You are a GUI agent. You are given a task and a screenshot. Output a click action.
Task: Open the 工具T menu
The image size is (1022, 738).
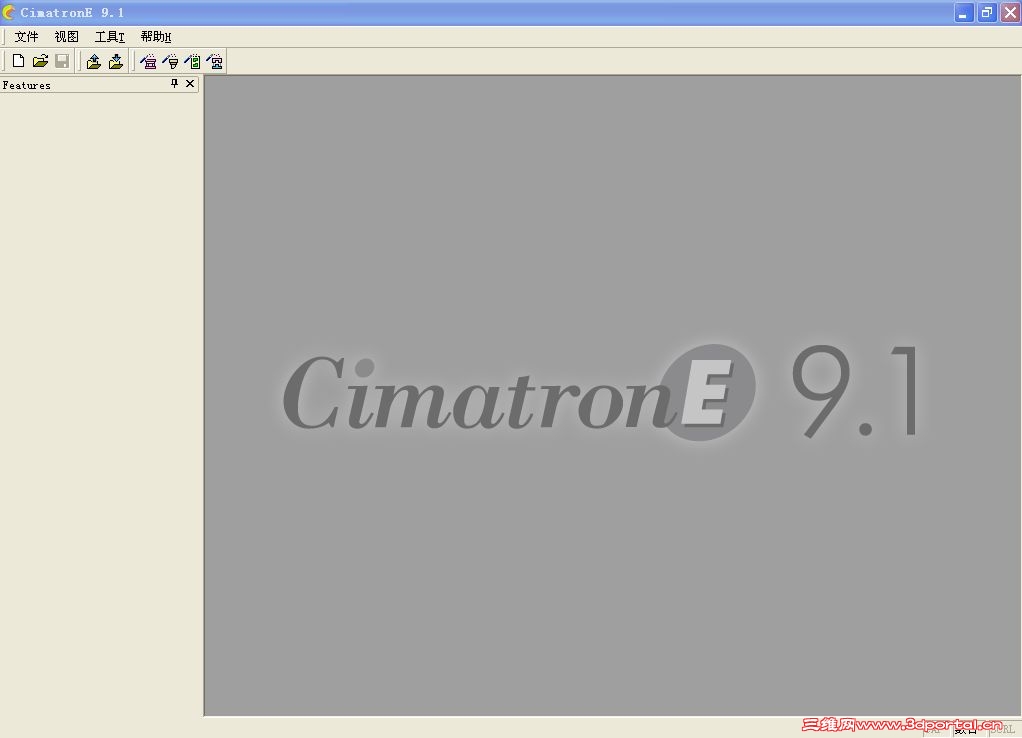(x=110, y=37)
